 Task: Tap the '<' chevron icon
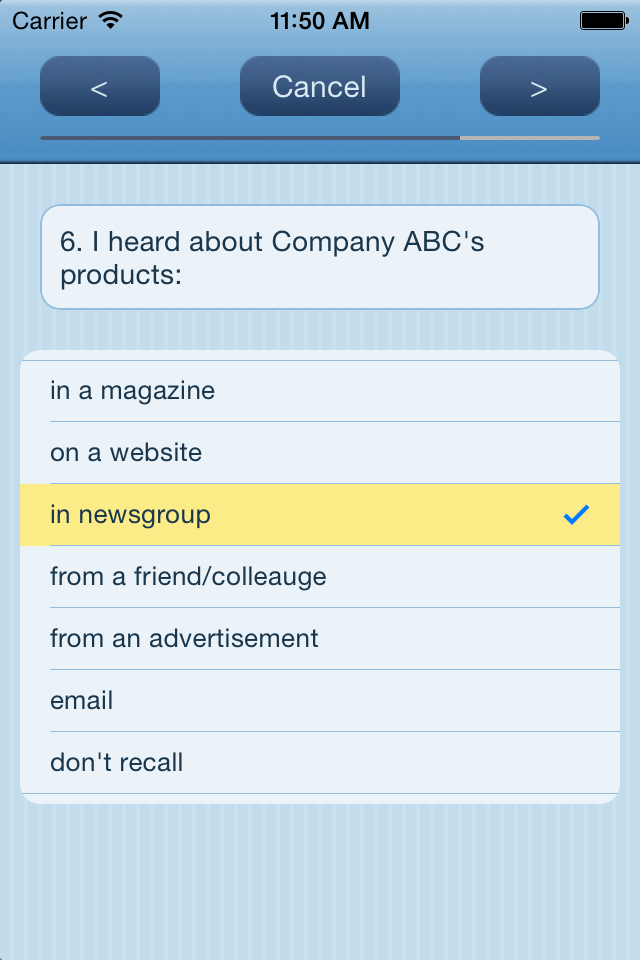[99, 88]
